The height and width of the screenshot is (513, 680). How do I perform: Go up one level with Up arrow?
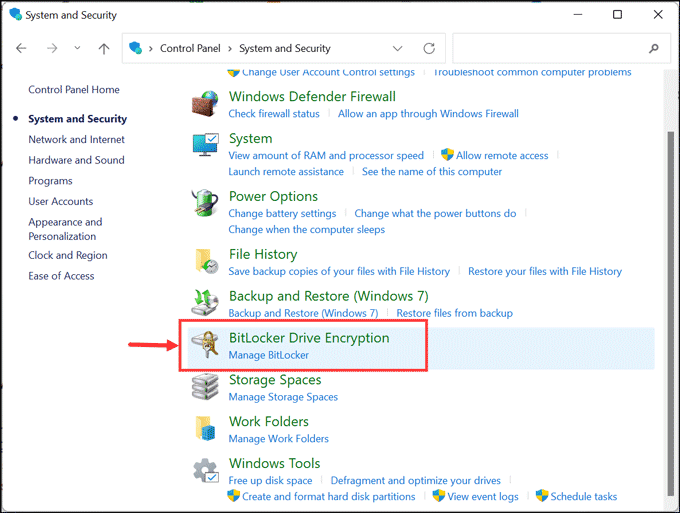coord(104,48)
